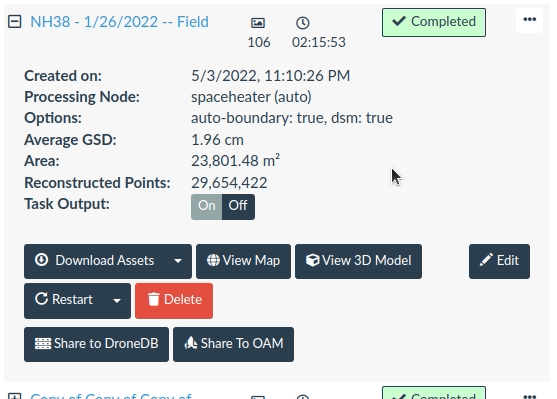The height and width of the screenshot is (399, 557).
Task: Expand the Copy of Copy task below
Action: click(x=15, y=396)
